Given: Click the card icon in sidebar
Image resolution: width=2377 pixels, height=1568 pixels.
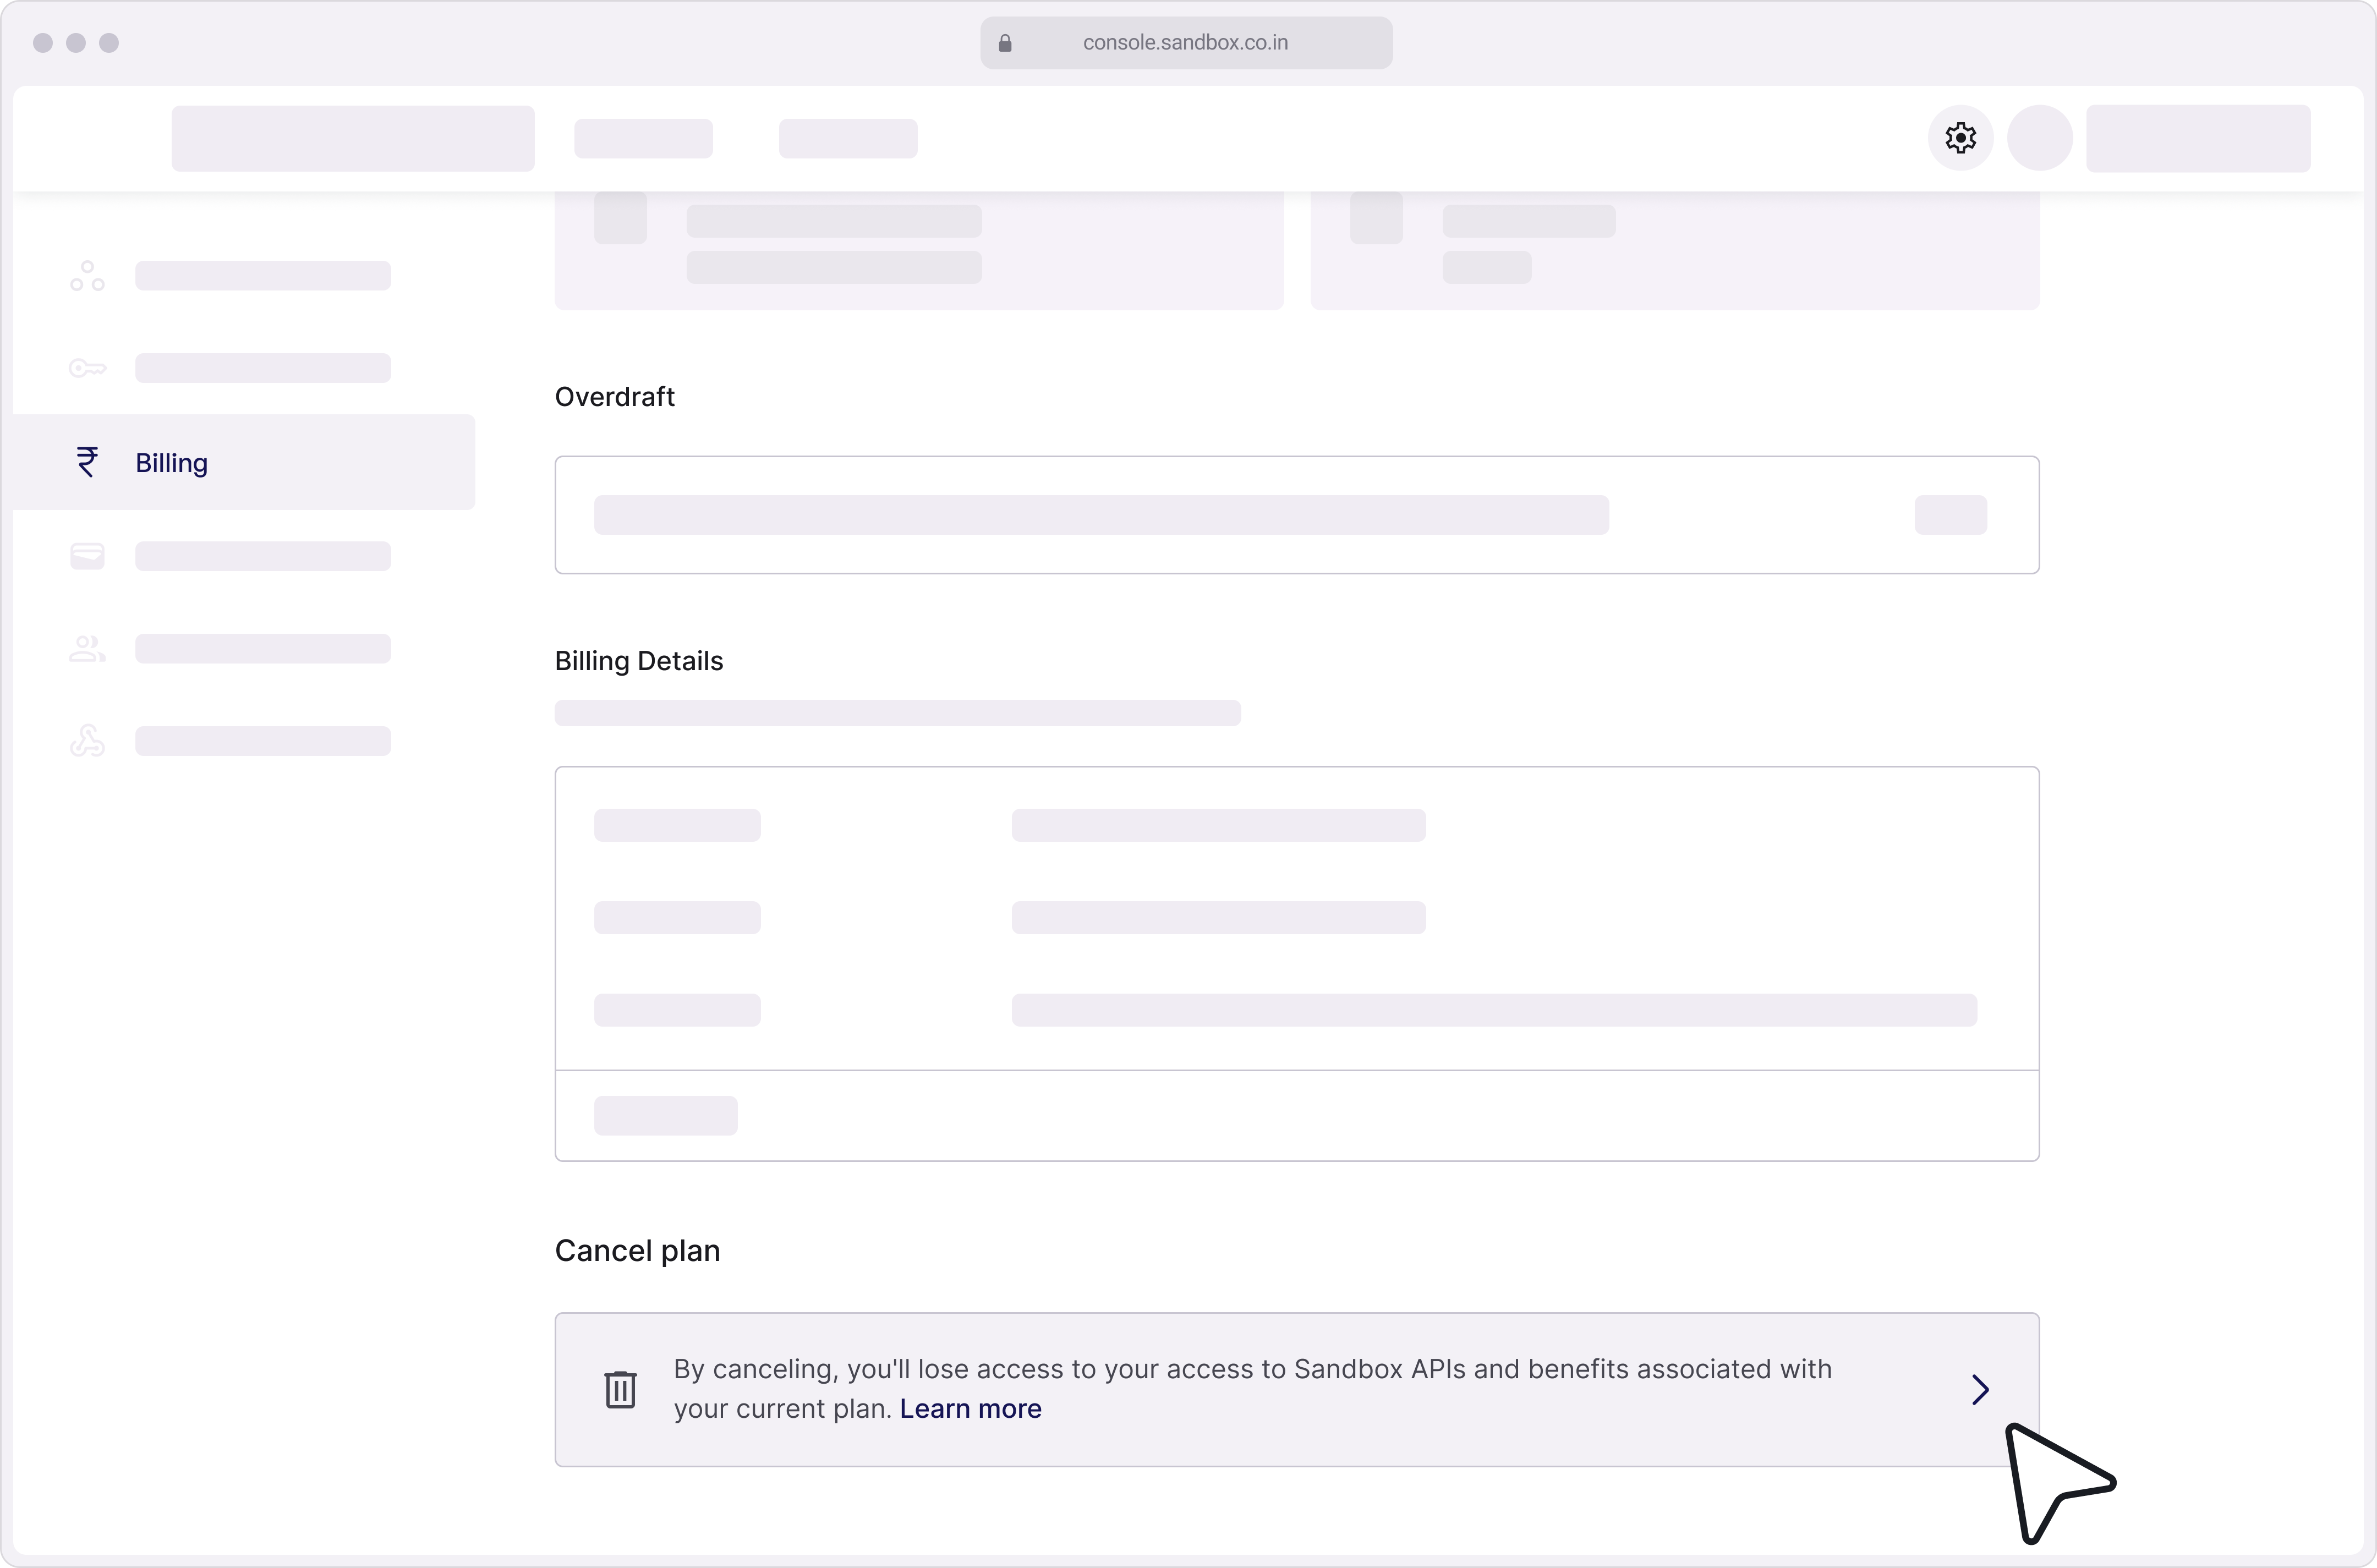Looking at the screenshot, I should [x=88, y=556].
